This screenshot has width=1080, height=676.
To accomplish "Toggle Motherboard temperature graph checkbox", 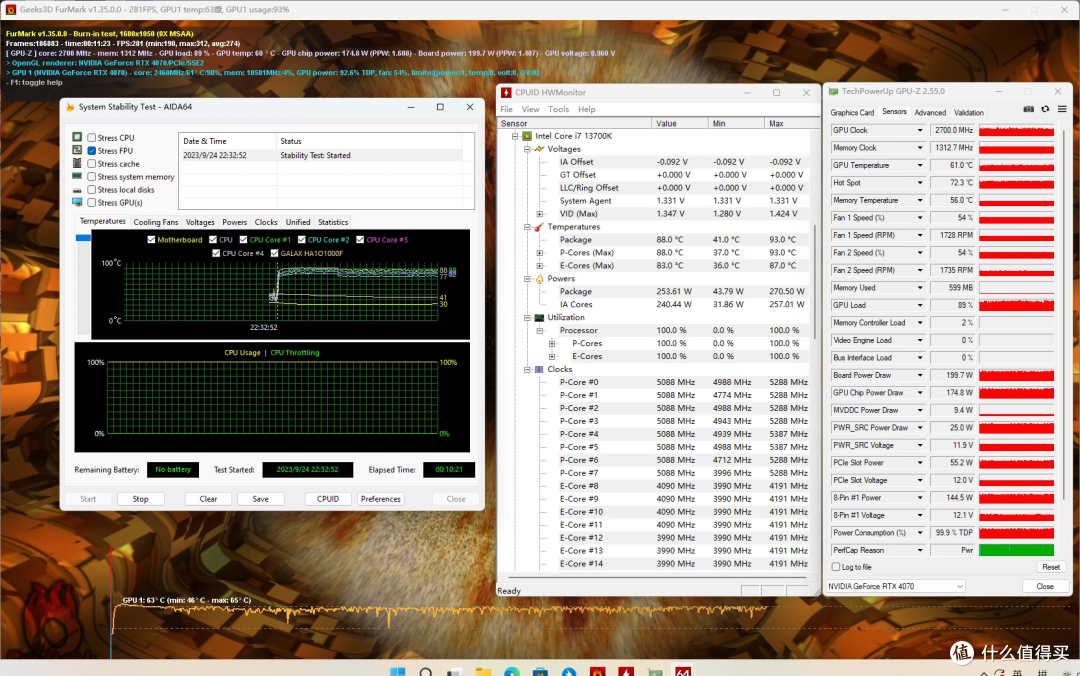I will click(x=152, y=240).
